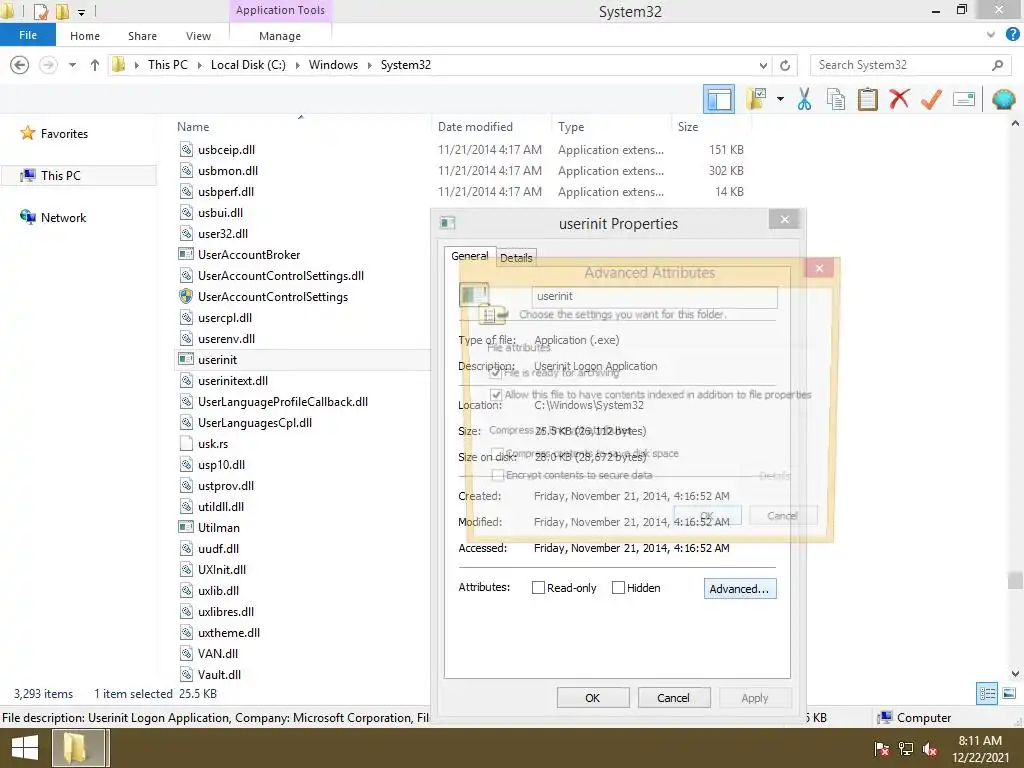1024x768 pixels.
Task: Click the globe icon at toolbar end
Action: pyautogui.click(x=1003, y=99)
